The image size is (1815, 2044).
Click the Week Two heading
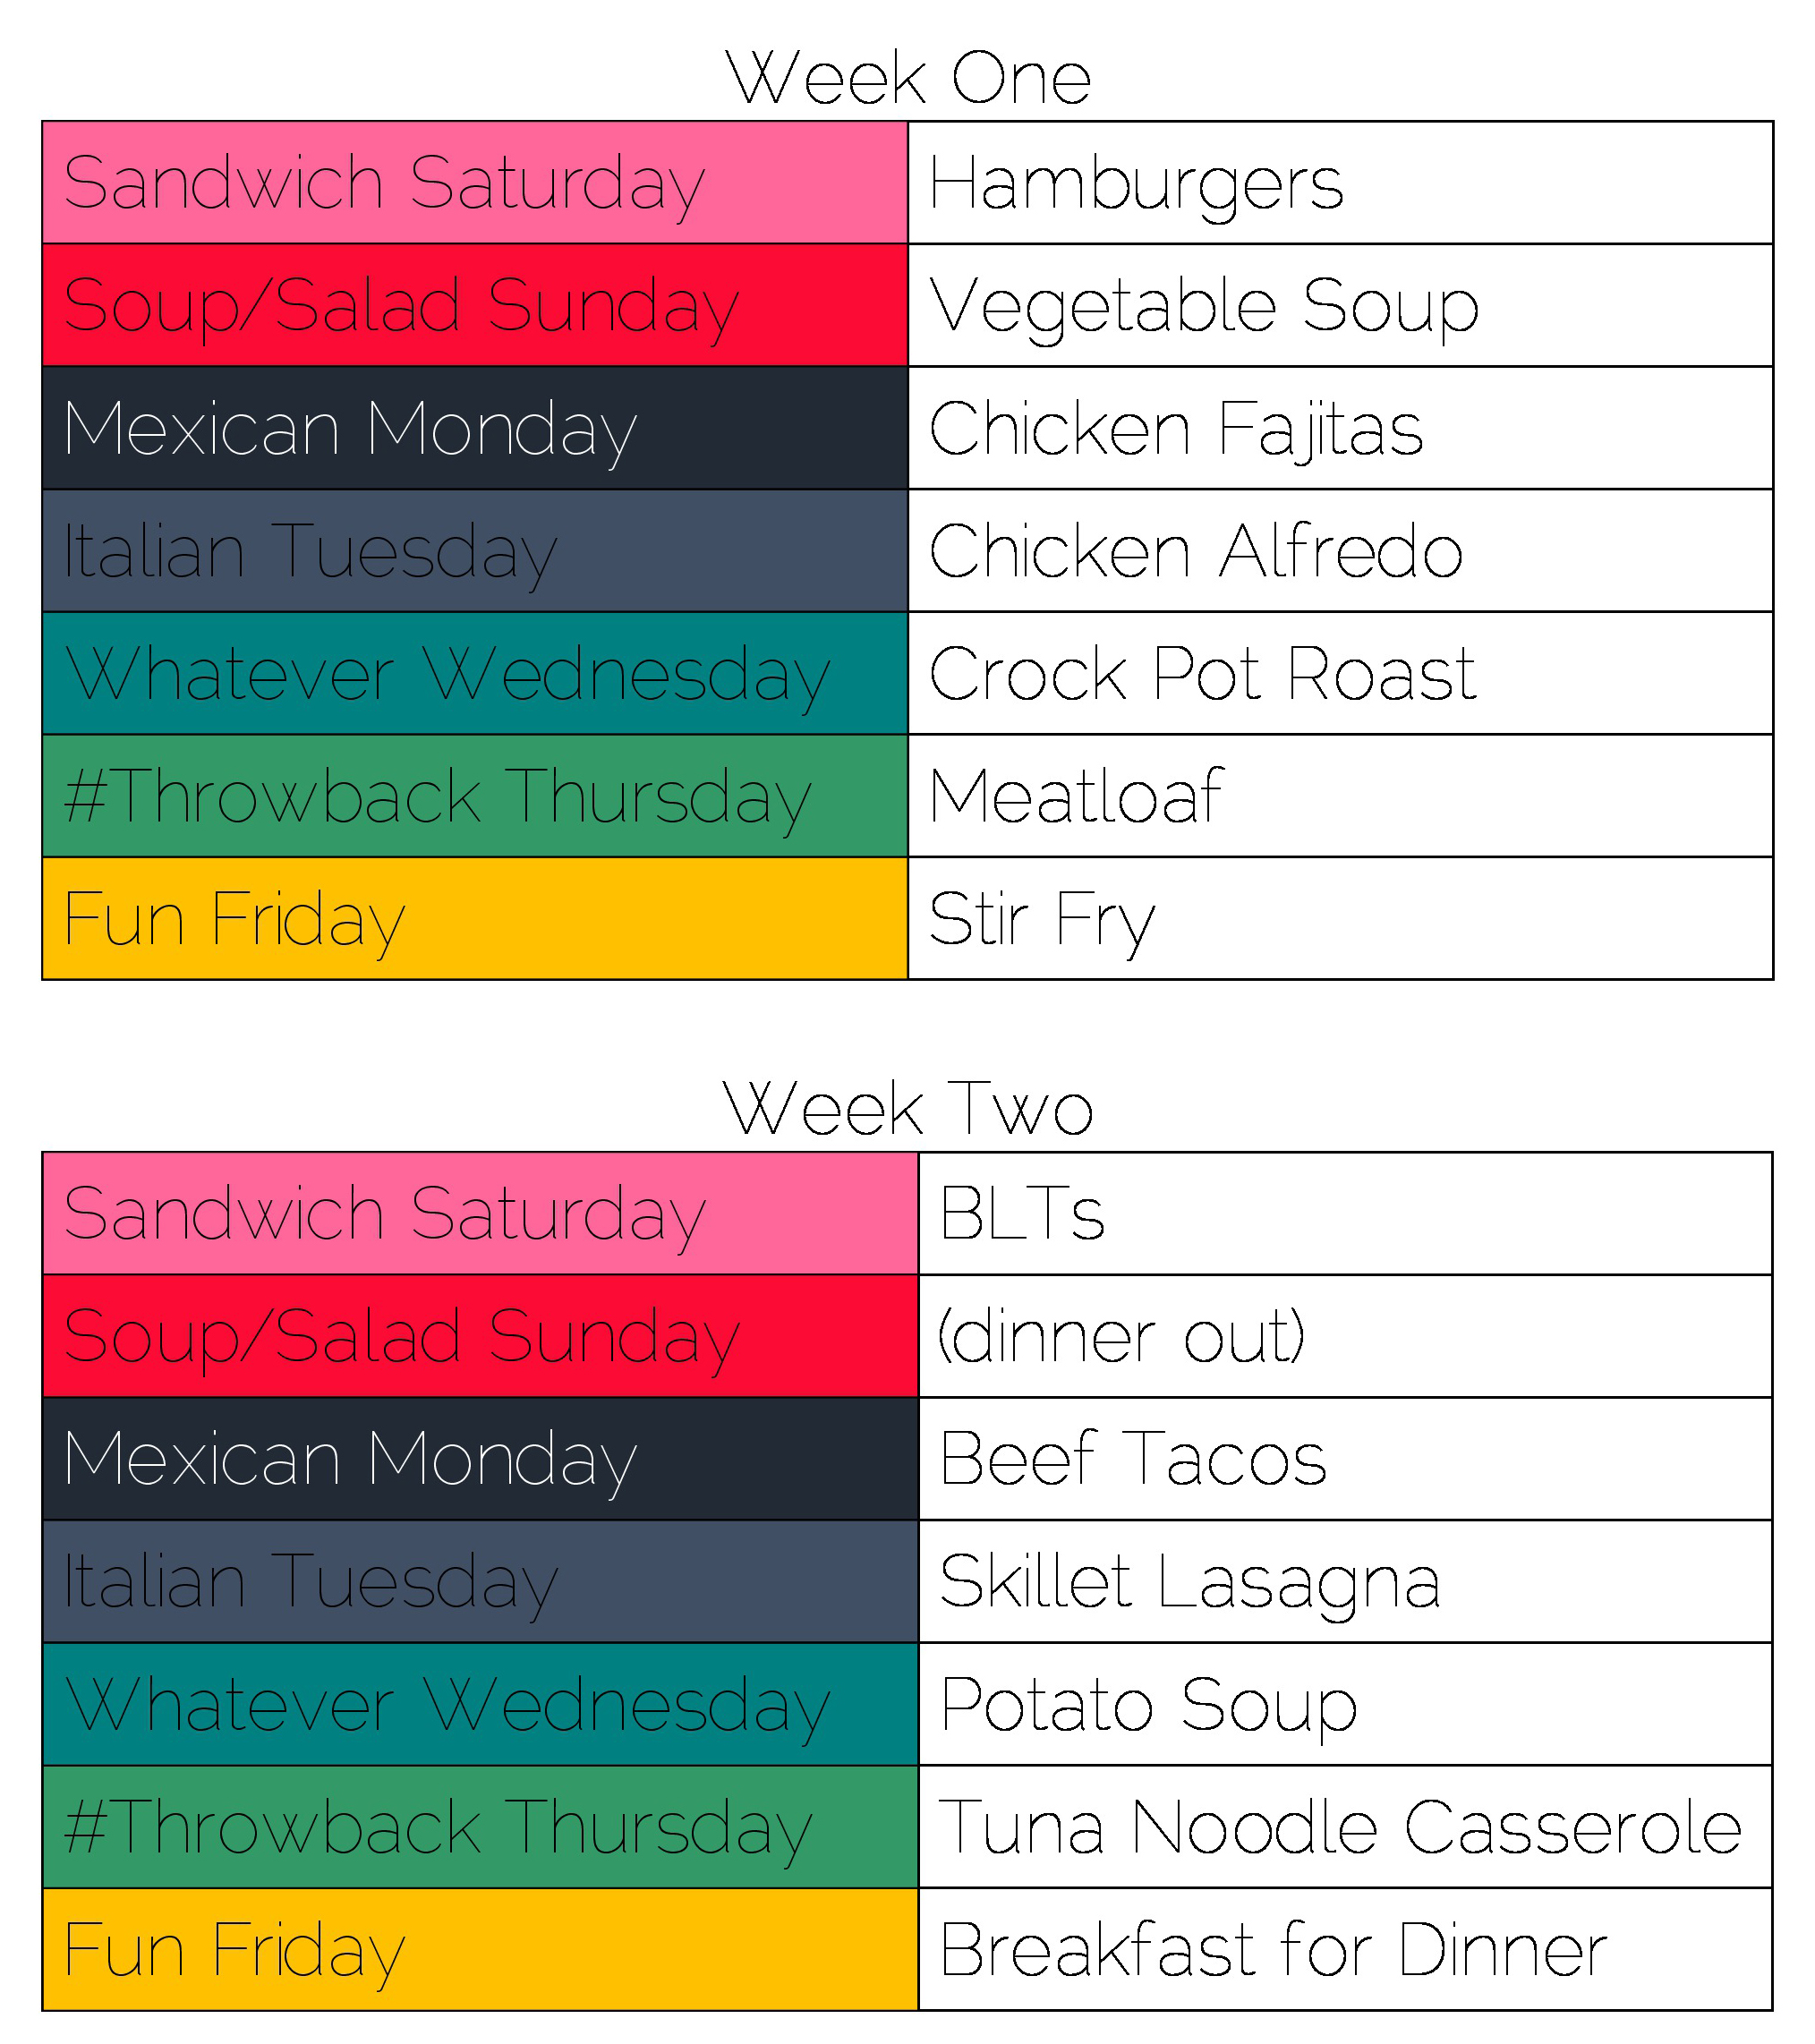[907, 1109]
